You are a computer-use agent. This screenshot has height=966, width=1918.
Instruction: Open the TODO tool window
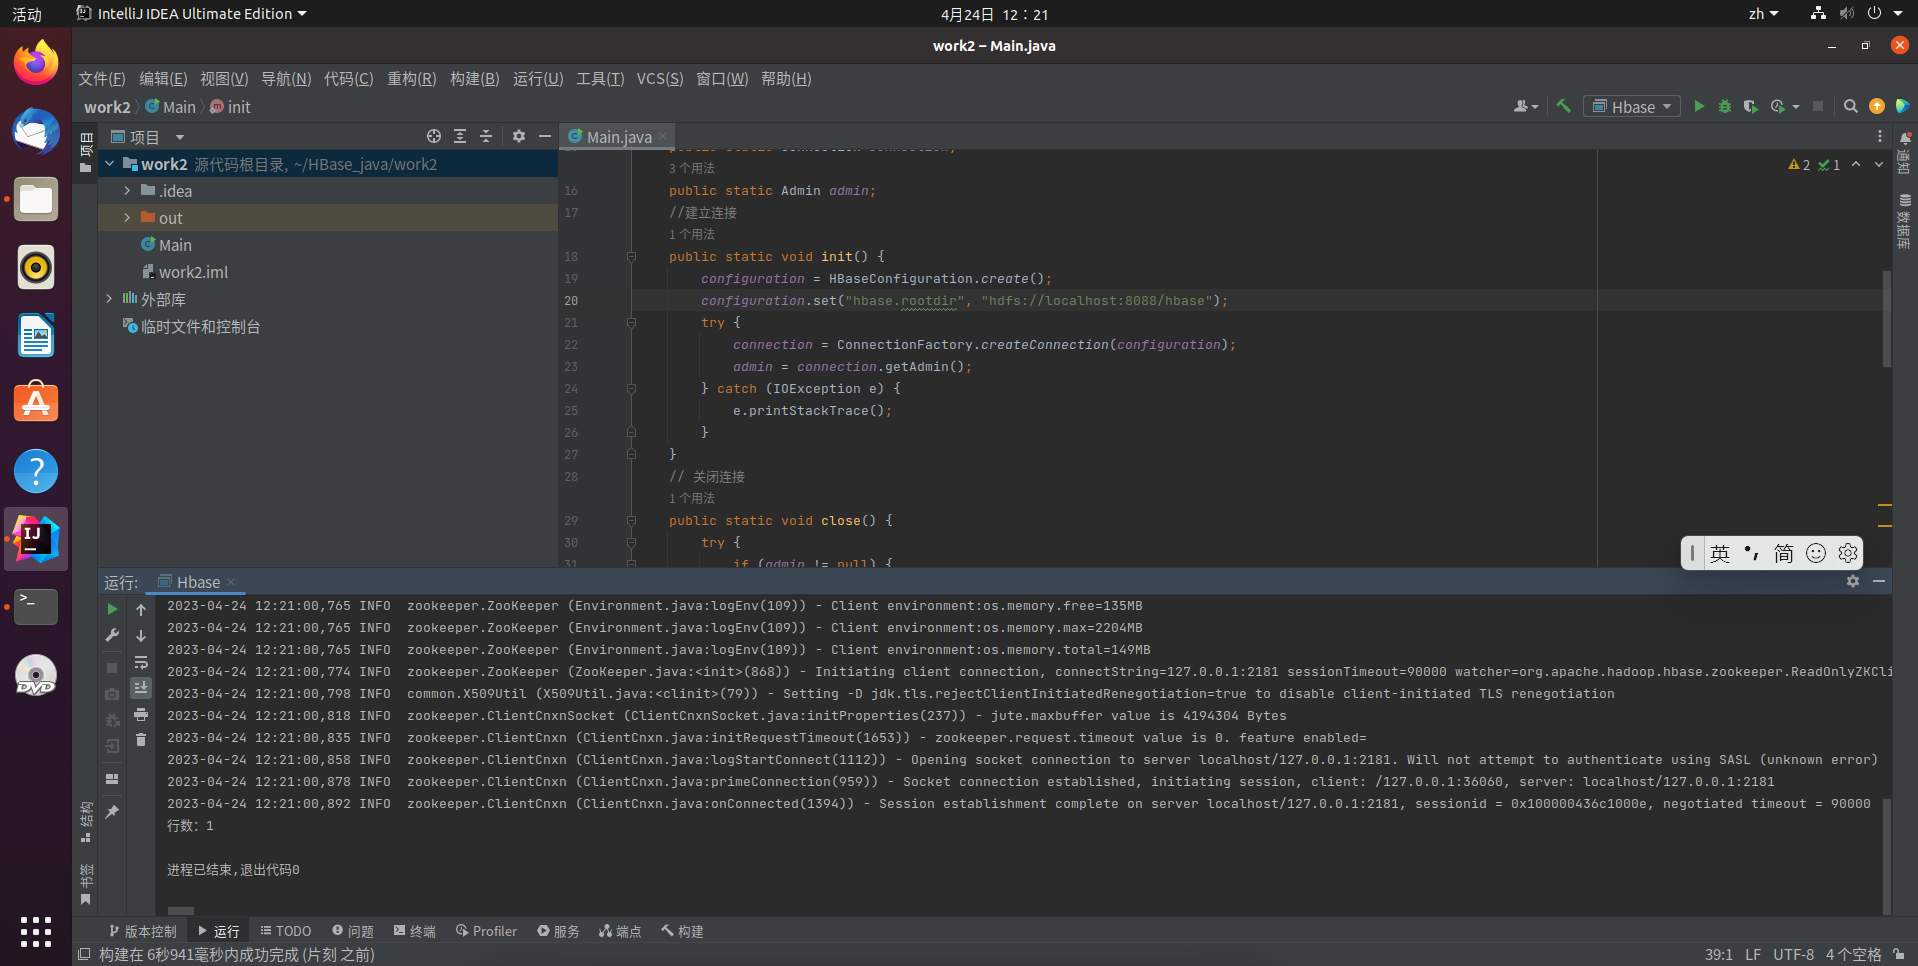[x=286, y=931]
